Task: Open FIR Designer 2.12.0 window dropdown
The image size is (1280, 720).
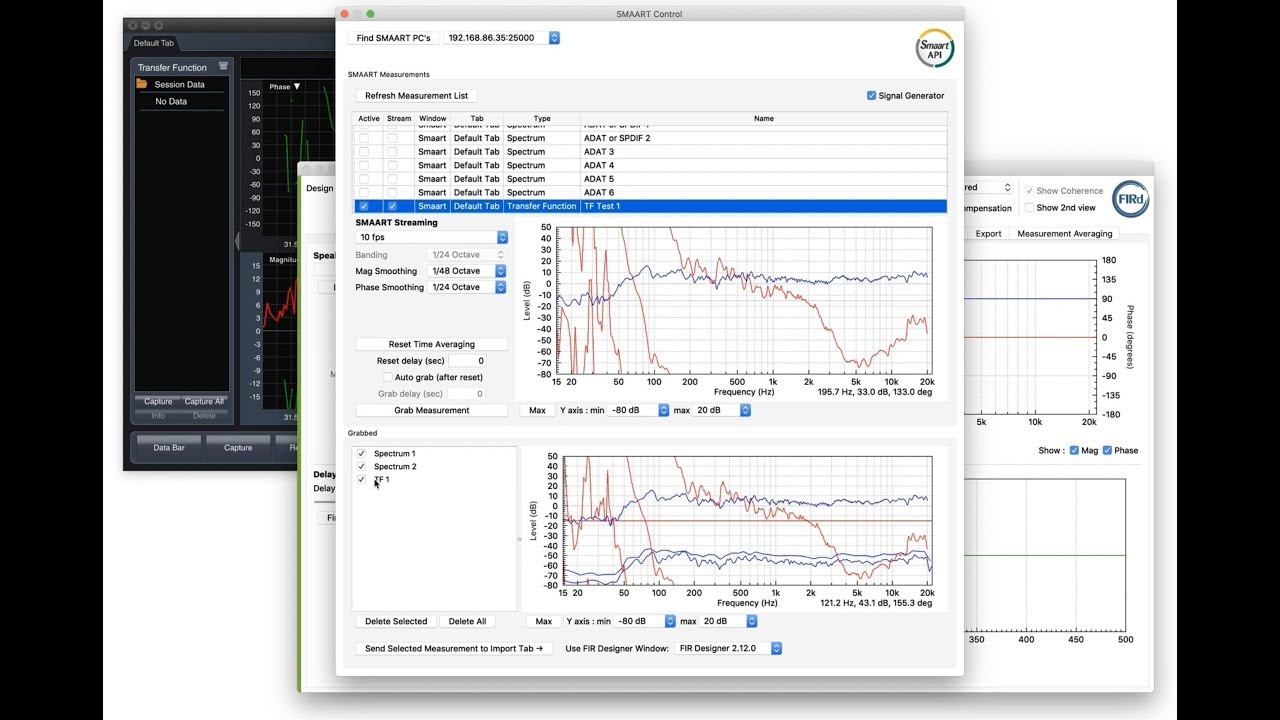Action: (x=728, y=648)
